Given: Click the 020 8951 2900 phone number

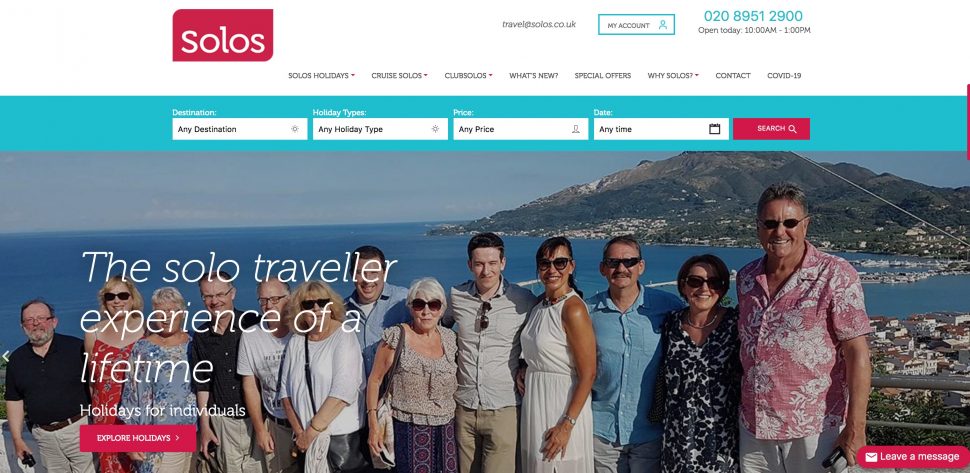Looking at the screenshot, I should point(753,16).
